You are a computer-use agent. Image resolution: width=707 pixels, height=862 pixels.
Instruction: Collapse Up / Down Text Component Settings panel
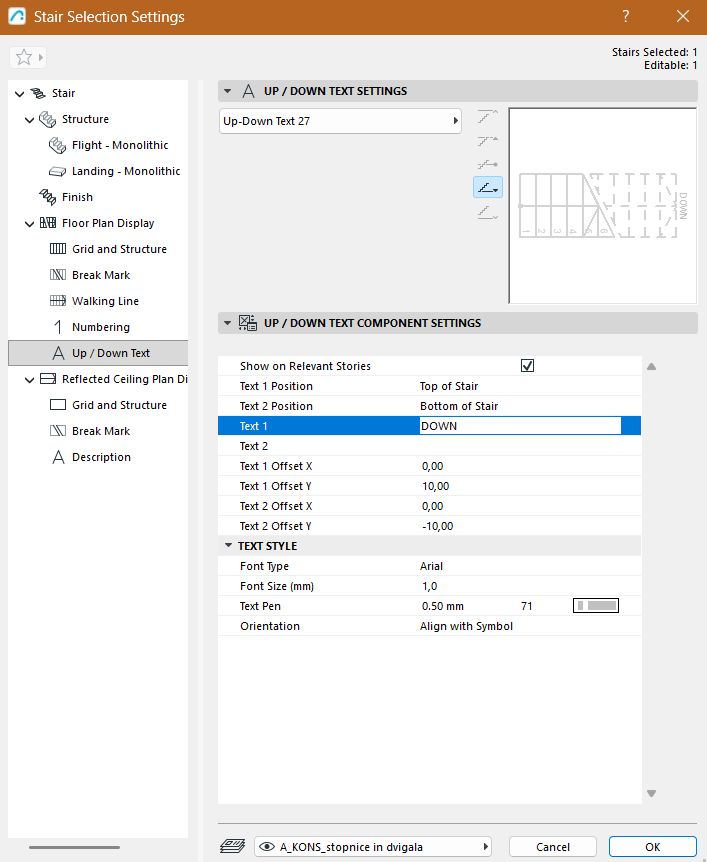click(228, 323)
